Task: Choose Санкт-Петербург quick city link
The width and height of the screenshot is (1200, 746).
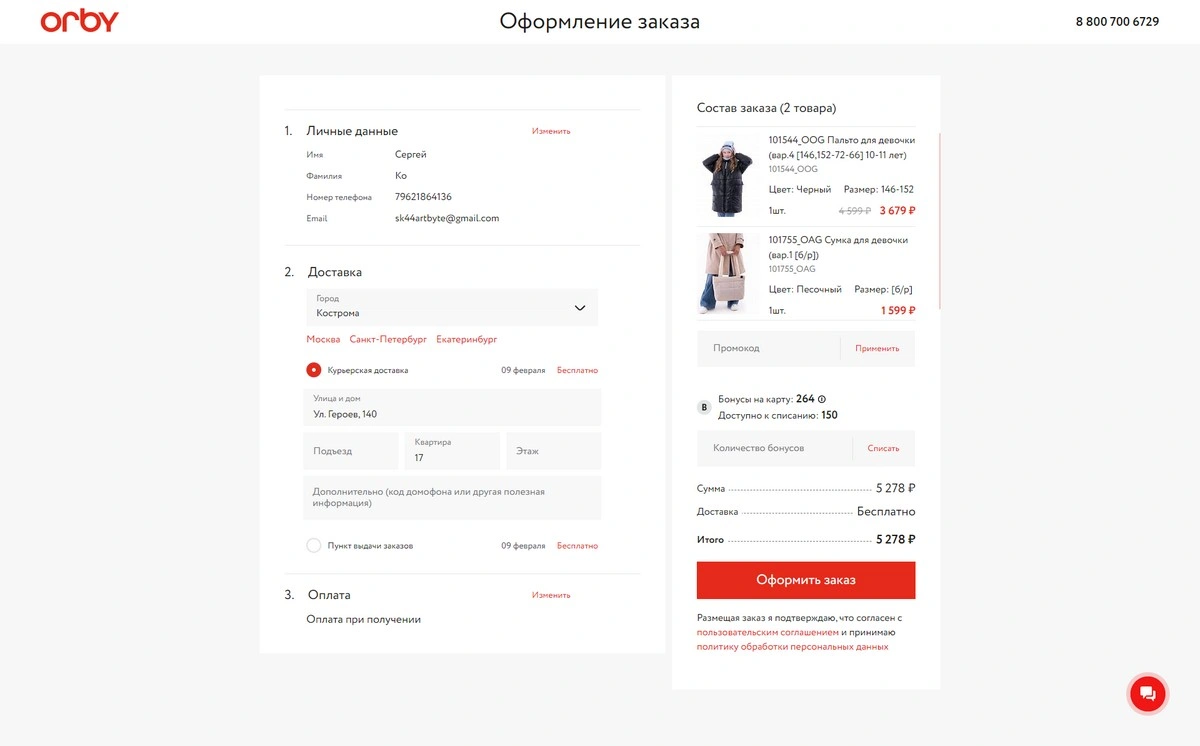Action: click(388, 339)
